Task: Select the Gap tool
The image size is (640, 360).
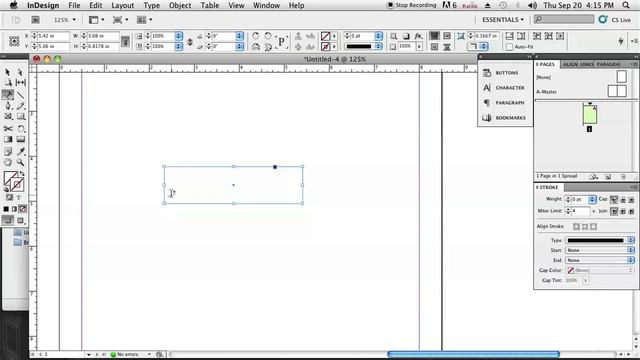Action: (x=20, y=83)
